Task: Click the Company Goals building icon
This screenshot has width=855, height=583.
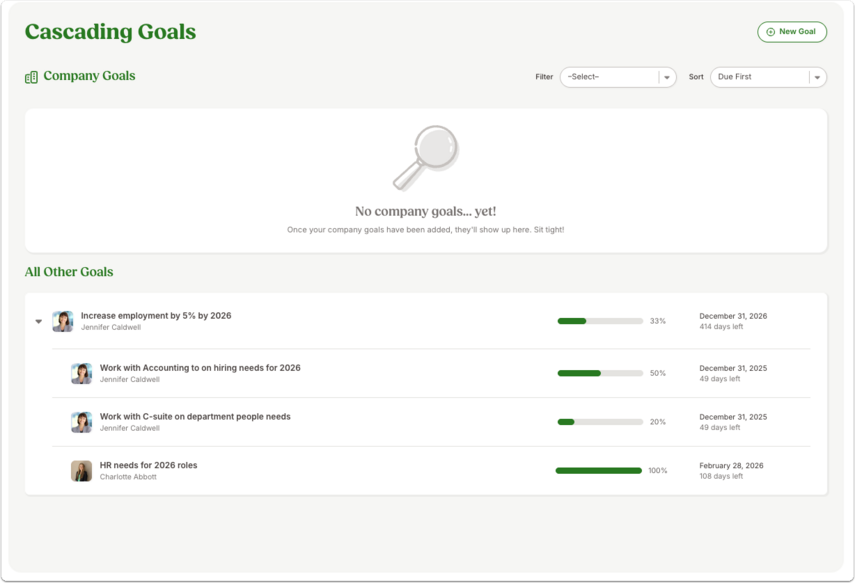Action: 32,77
